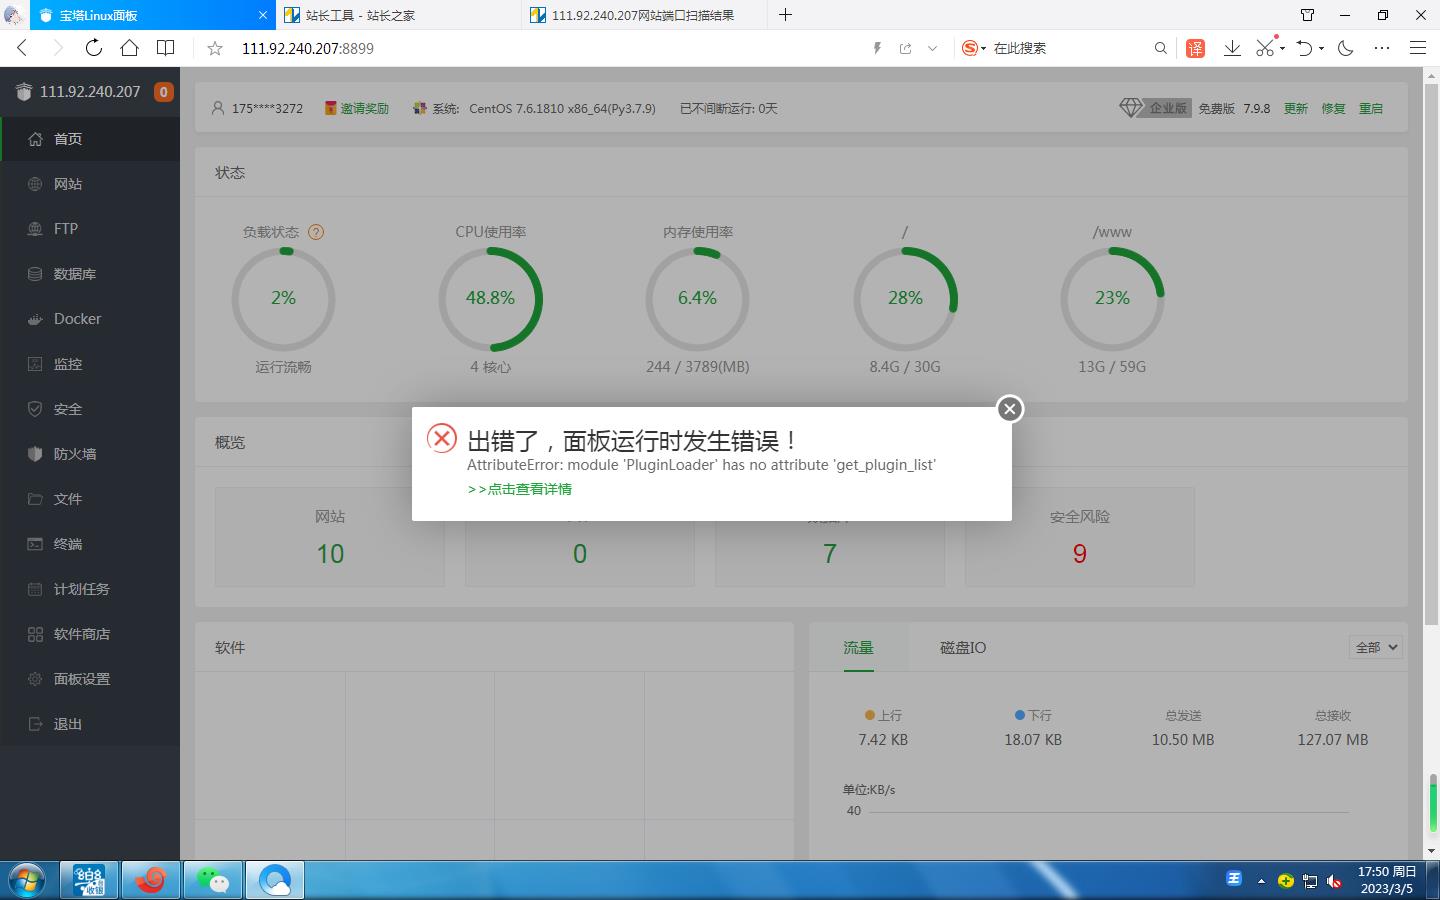Click the orange notification badge 0
This screenshot has height=900, width=1440.
tap(164, 92)
